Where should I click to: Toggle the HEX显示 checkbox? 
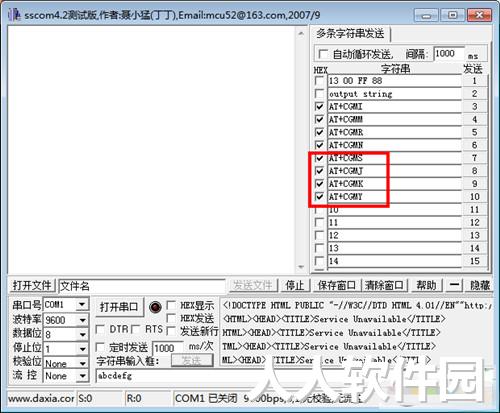[171, 305]
